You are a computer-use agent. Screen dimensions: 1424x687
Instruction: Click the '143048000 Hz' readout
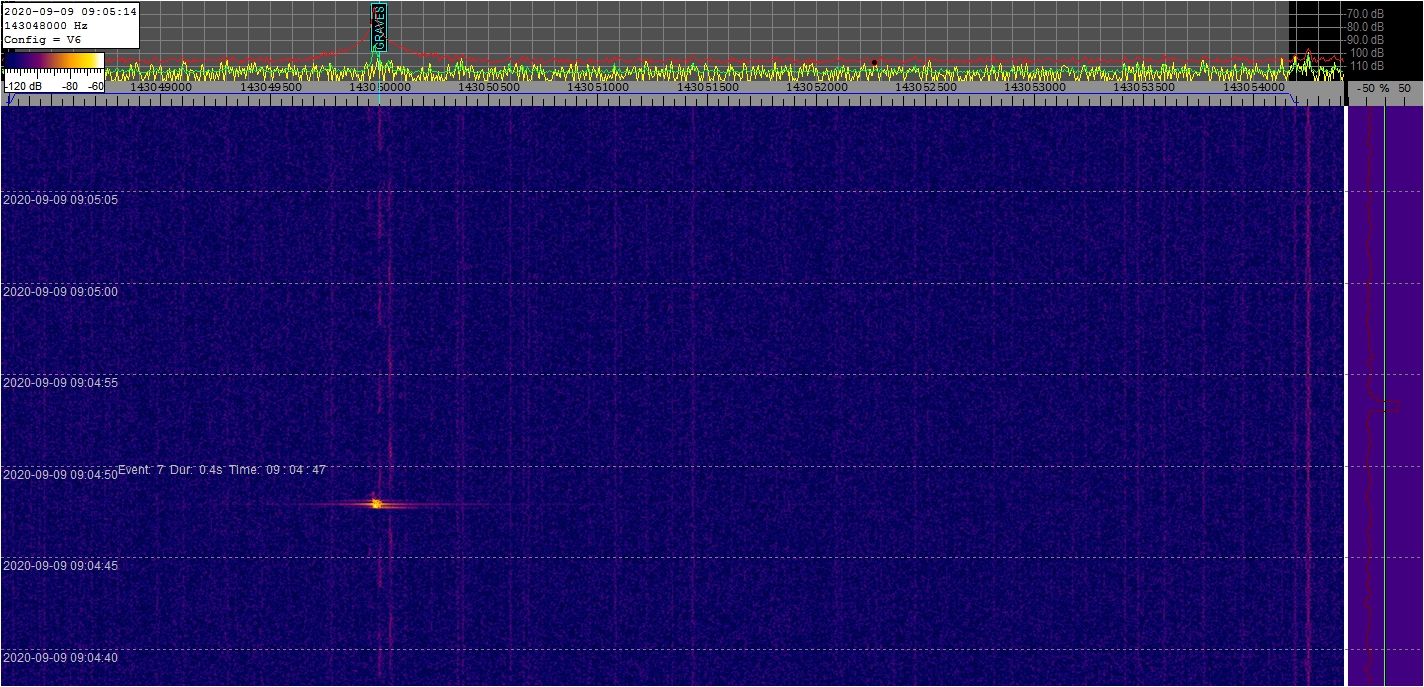coord(46,25)
